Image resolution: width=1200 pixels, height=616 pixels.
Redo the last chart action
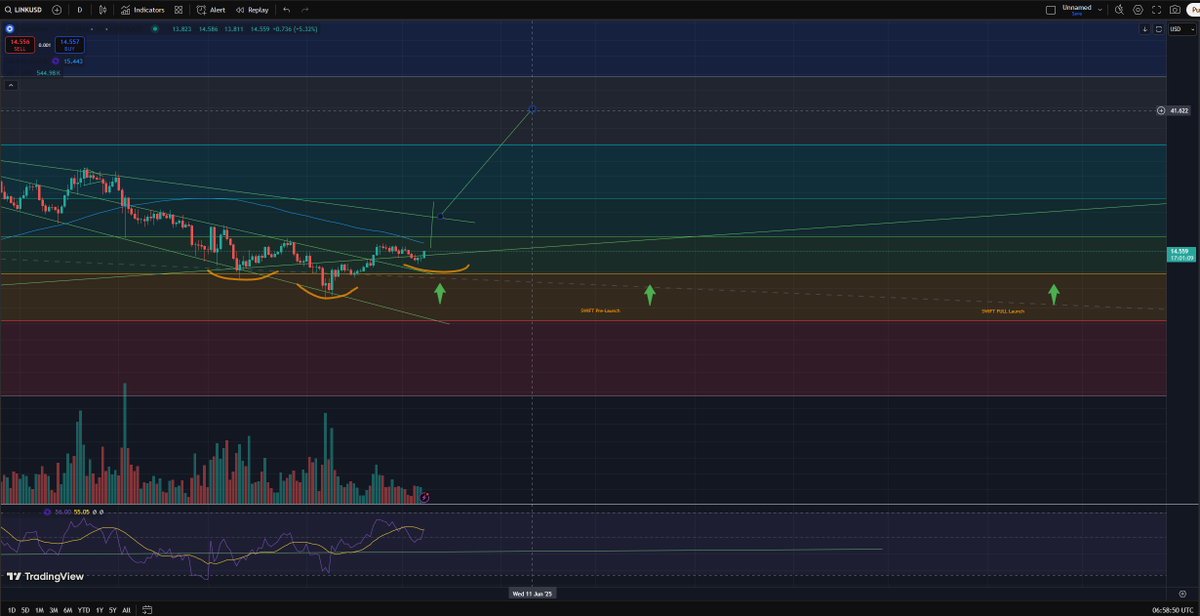point(304,9)
